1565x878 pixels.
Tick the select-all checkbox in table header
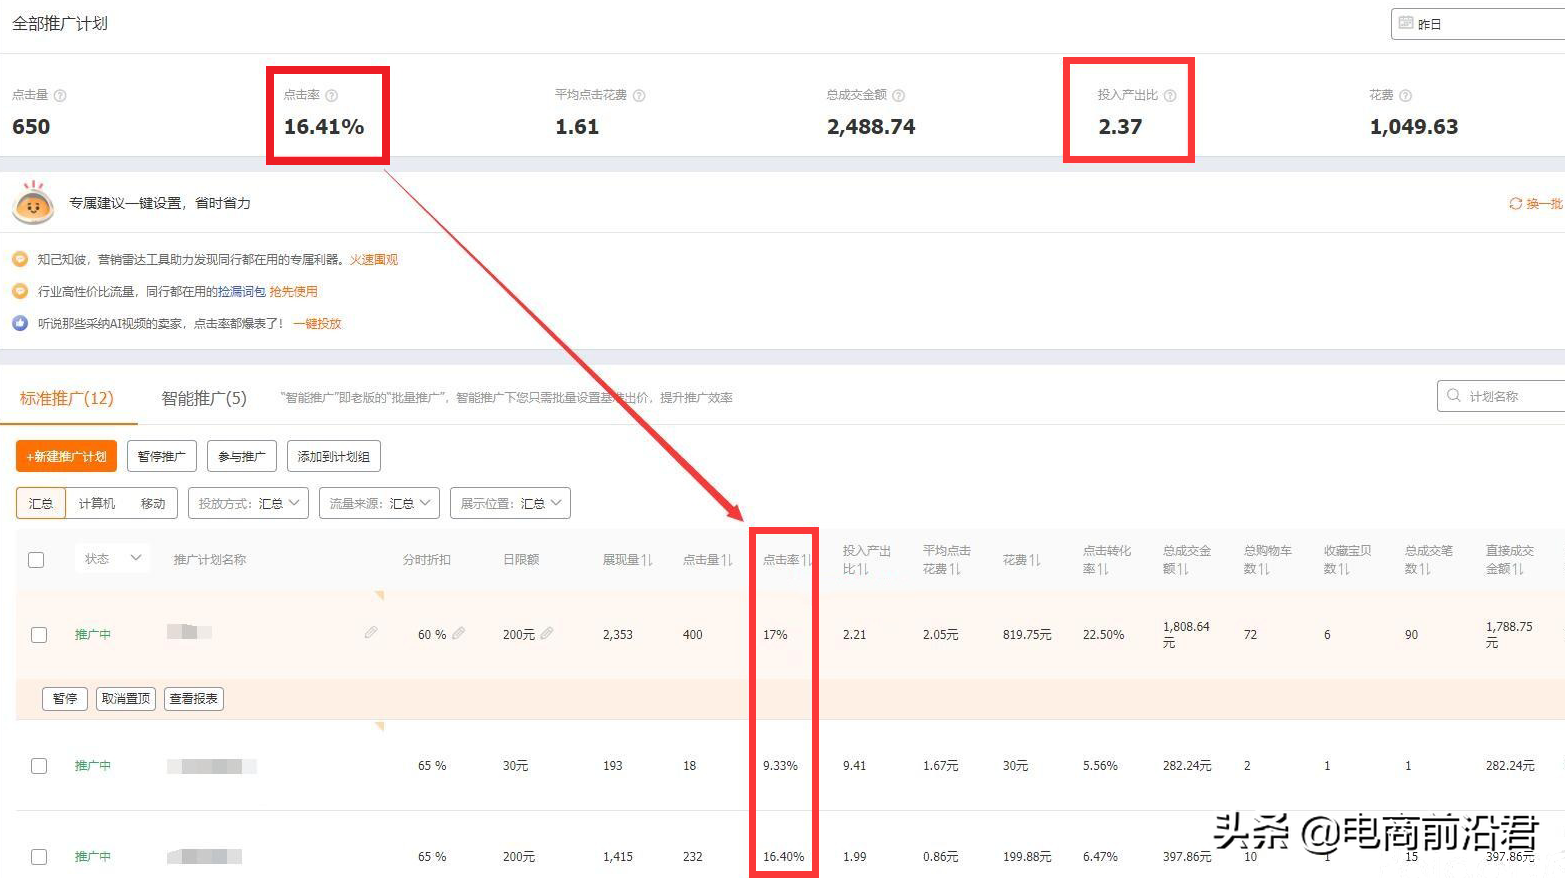point(36,560)
